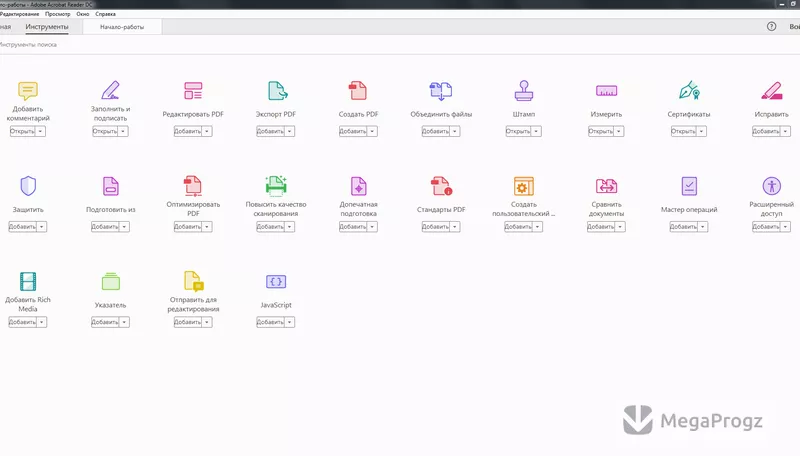This screenshot has width=800, height=456.
Task: Select the Create PDF icon
Action: (358, 91)
